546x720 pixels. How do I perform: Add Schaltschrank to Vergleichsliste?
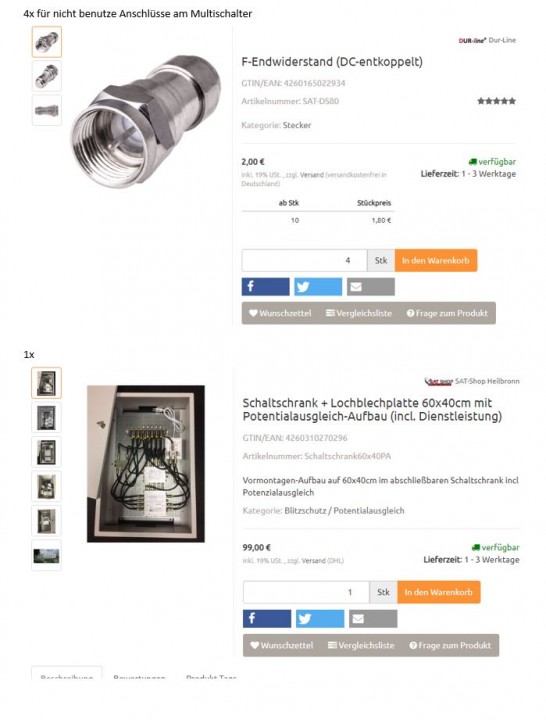click(x=361, y=645)
